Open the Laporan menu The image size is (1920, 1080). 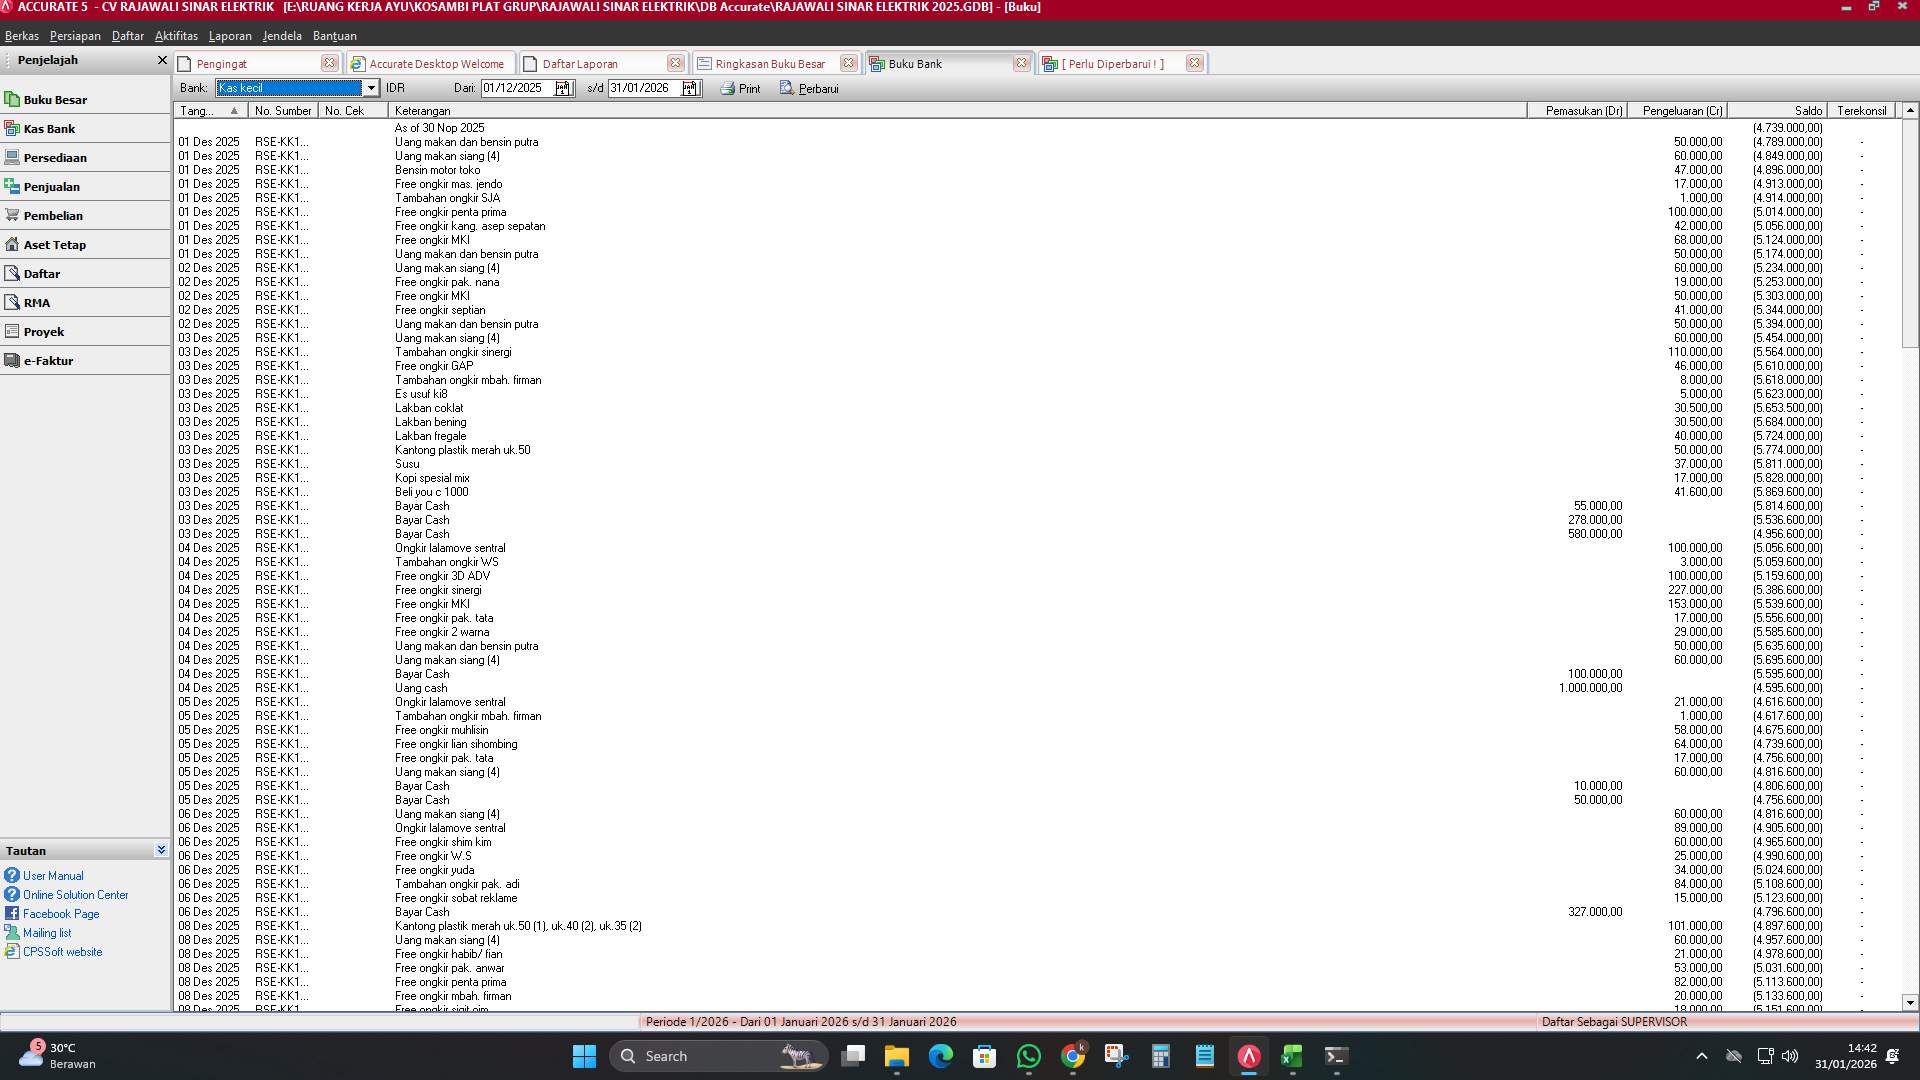tap(230, 35)
